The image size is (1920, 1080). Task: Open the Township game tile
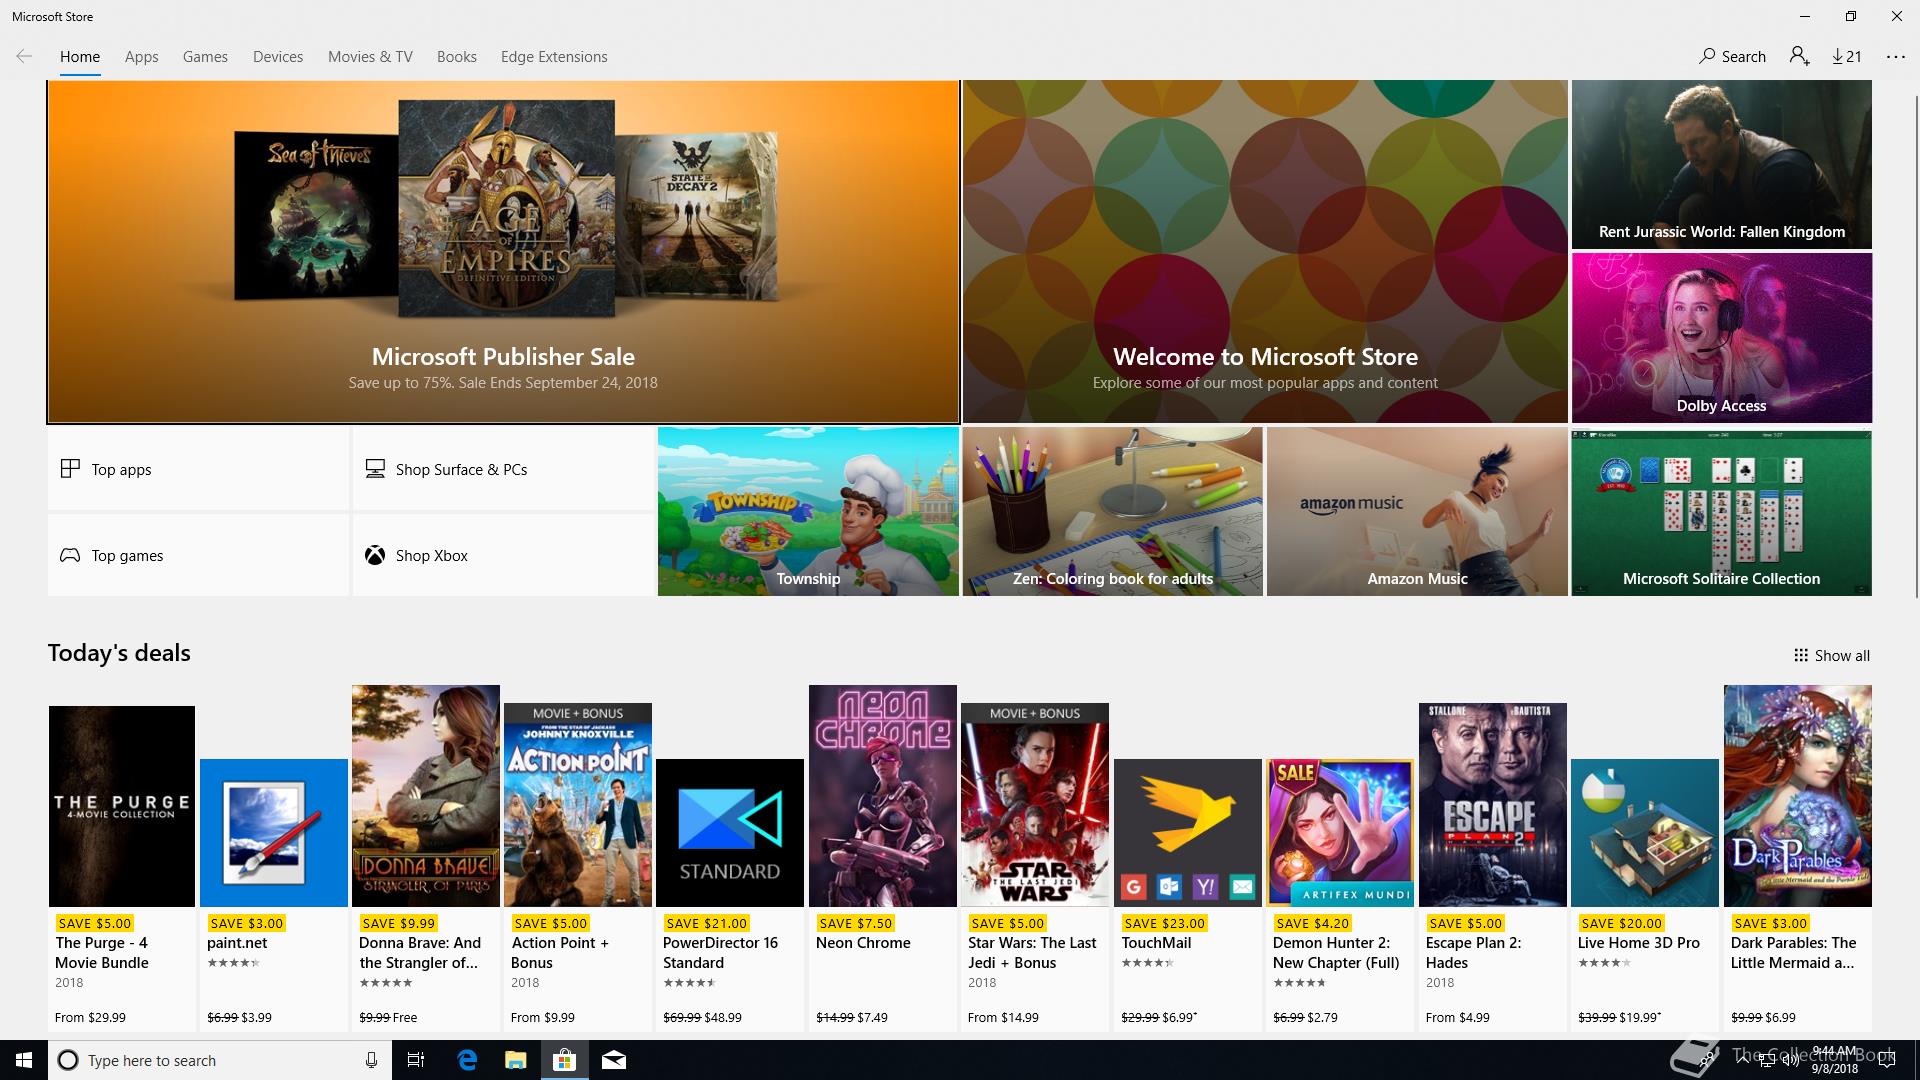click(808, 511)
